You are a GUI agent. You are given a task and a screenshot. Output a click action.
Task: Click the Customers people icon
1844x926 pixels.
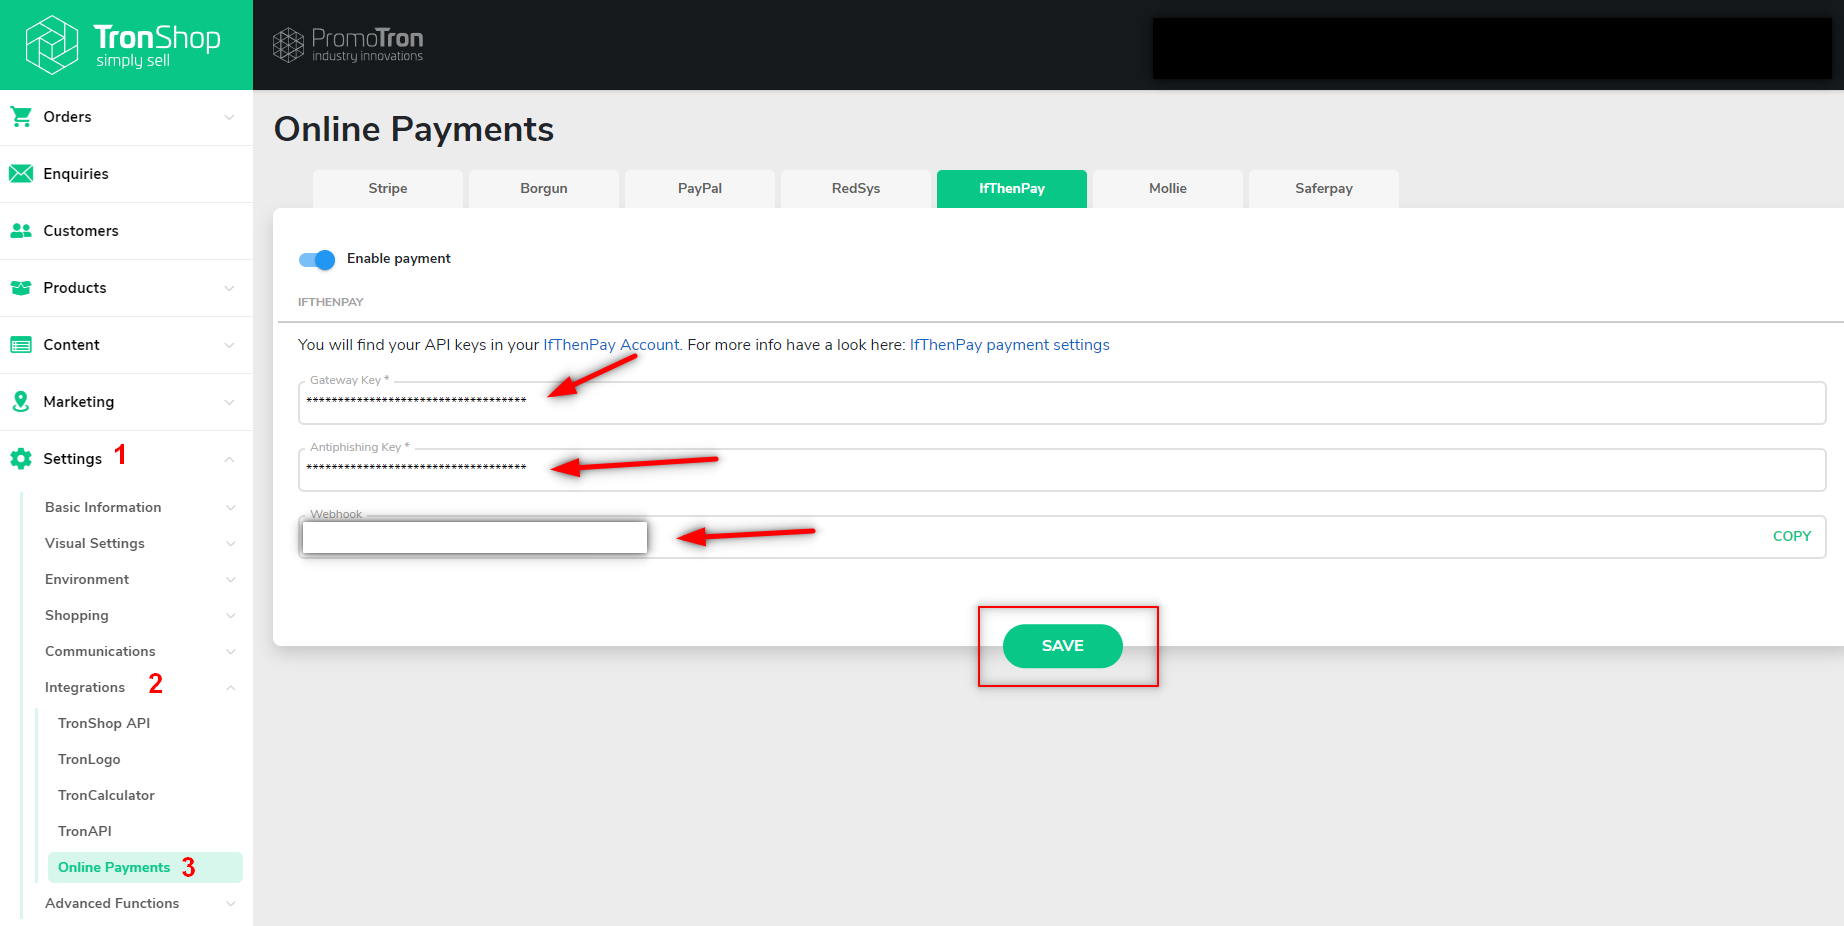tap(21, 231)
